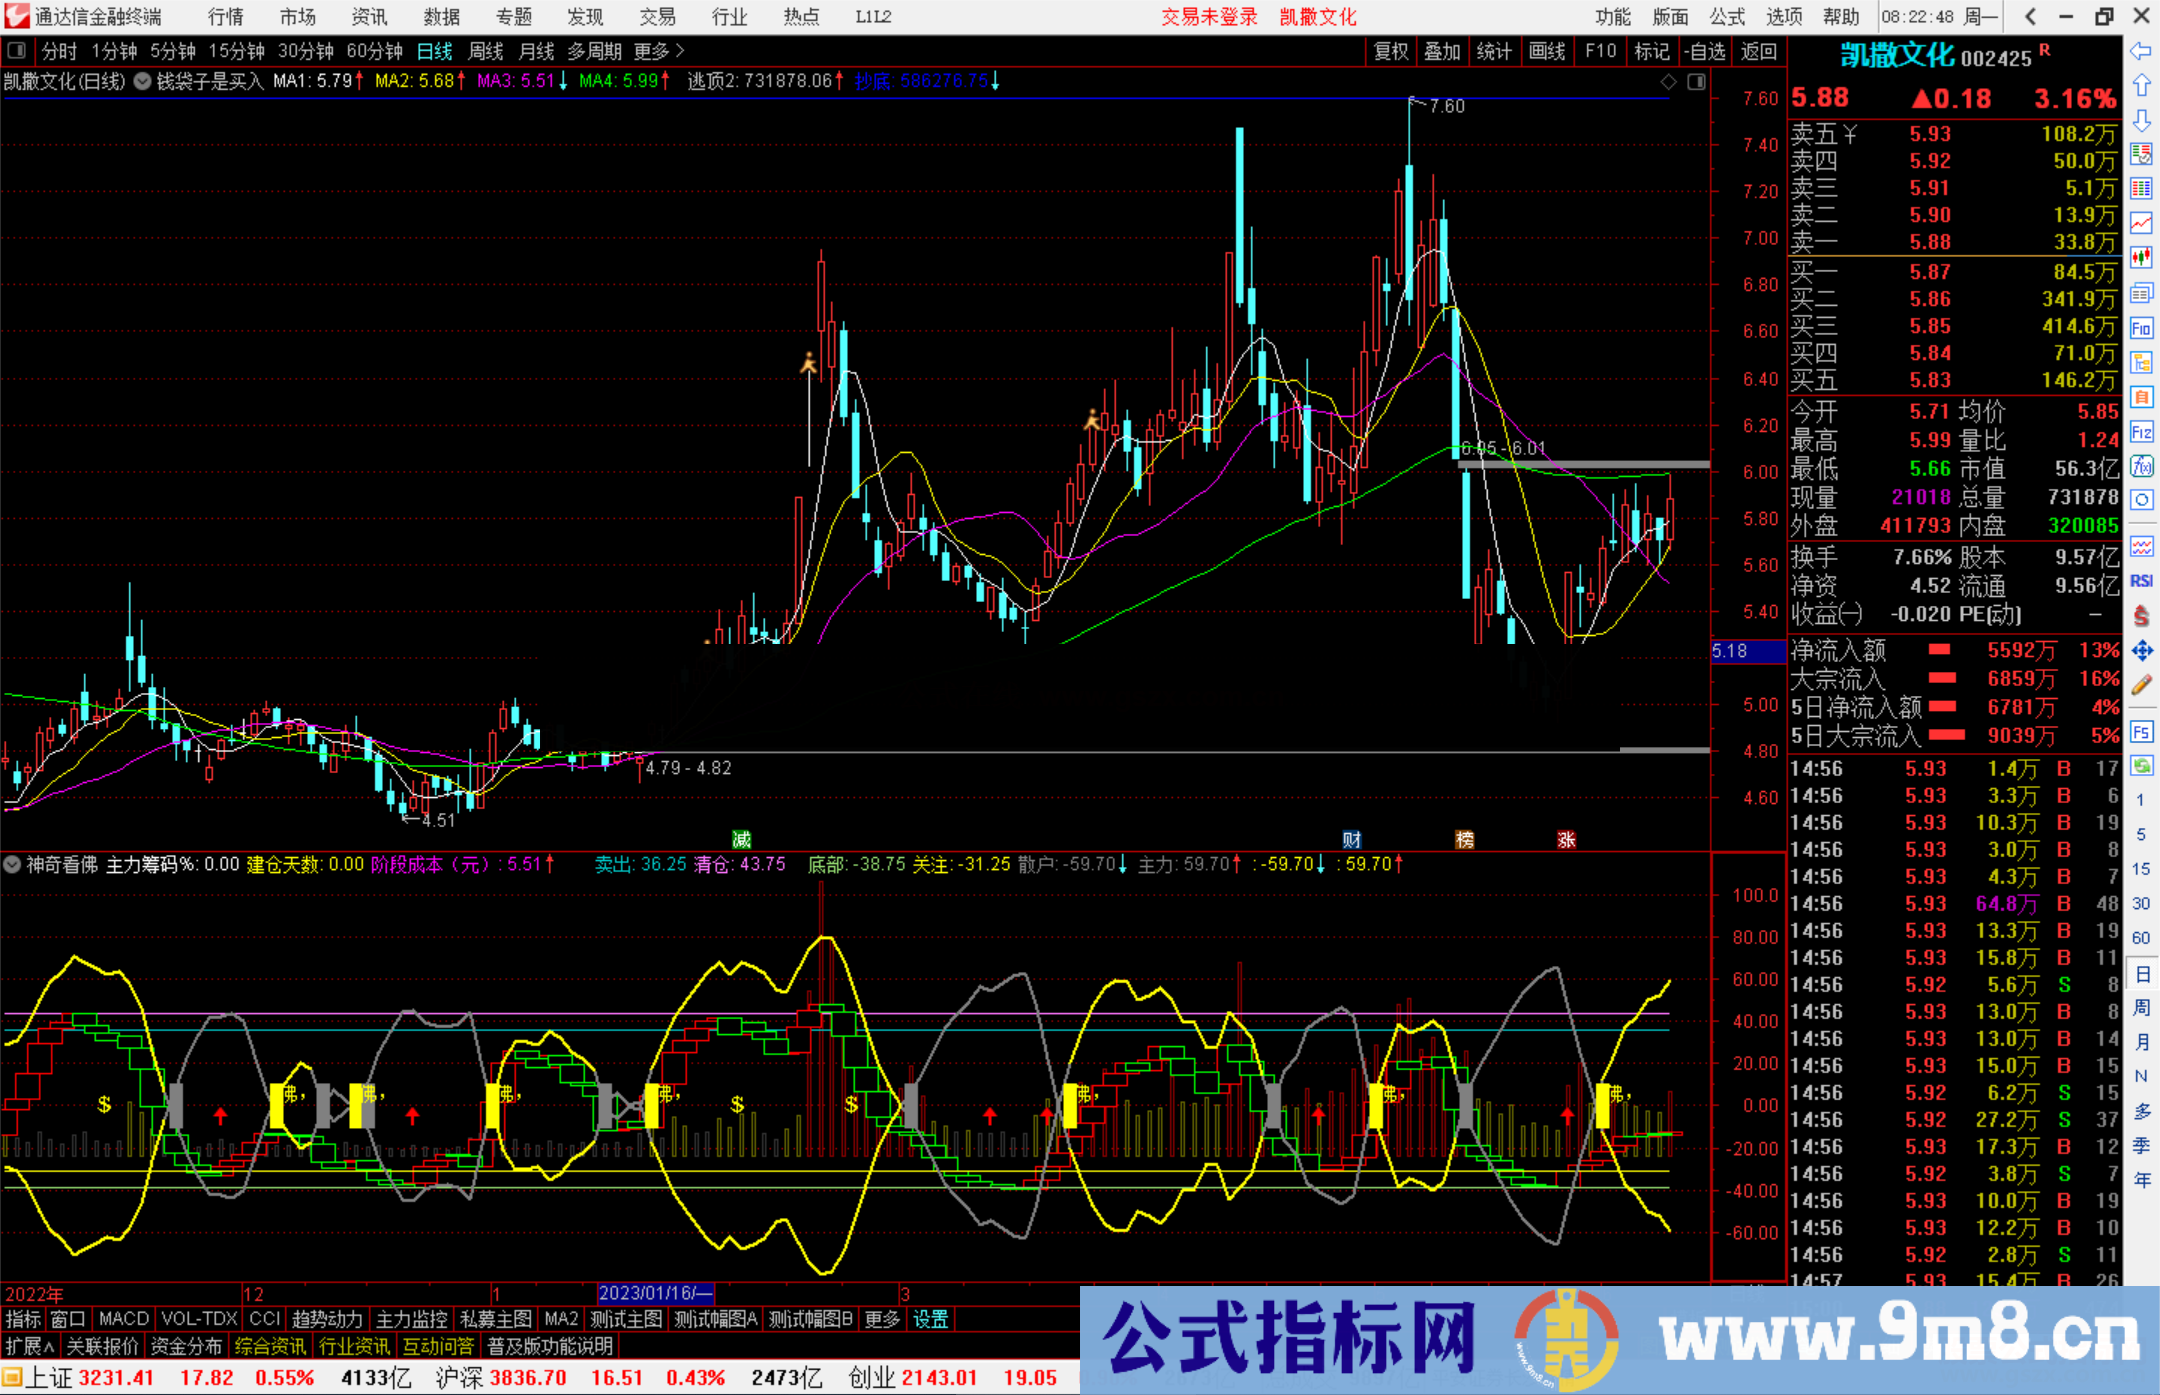Click the 2023/01/16 date marker on timeline
This screenshot has height=1395, width=2160.
655,1293
